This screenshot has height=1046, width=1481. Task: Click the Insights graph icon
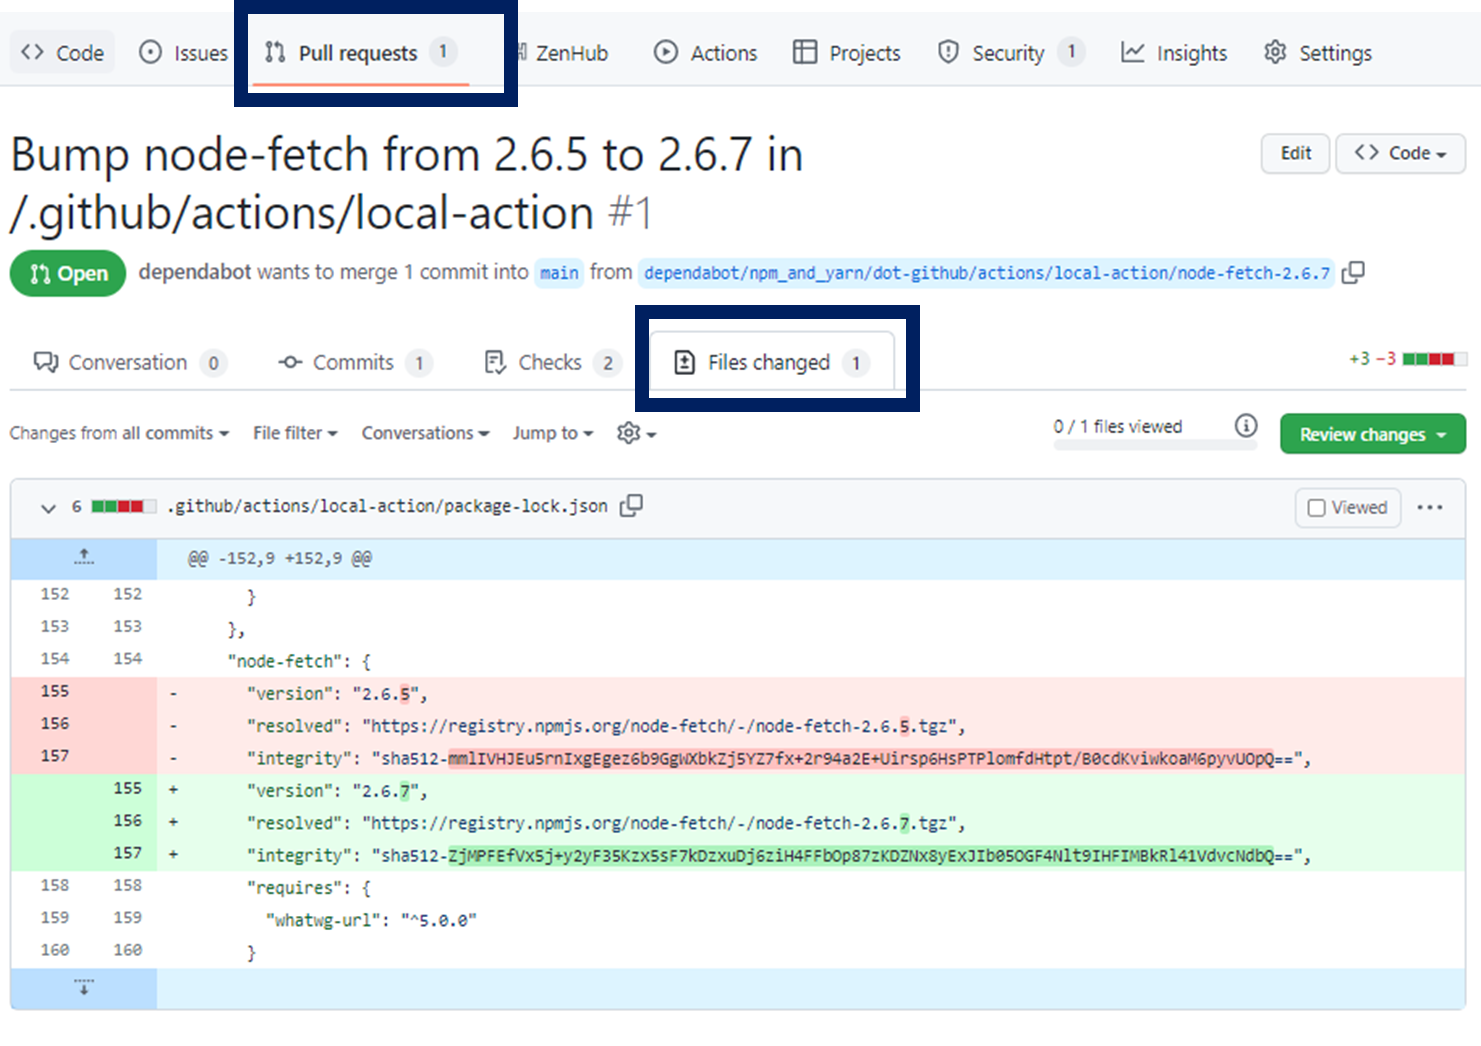pyautogui.click(x=1132, y=52)
